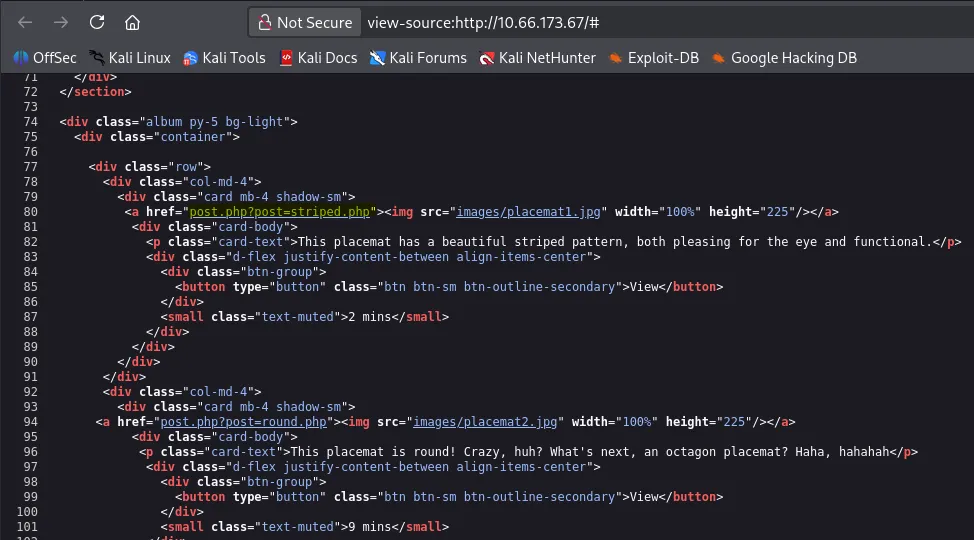Open the images/placemat1.jpg source link
Screen dimensions: 974x540
[527, 212]
